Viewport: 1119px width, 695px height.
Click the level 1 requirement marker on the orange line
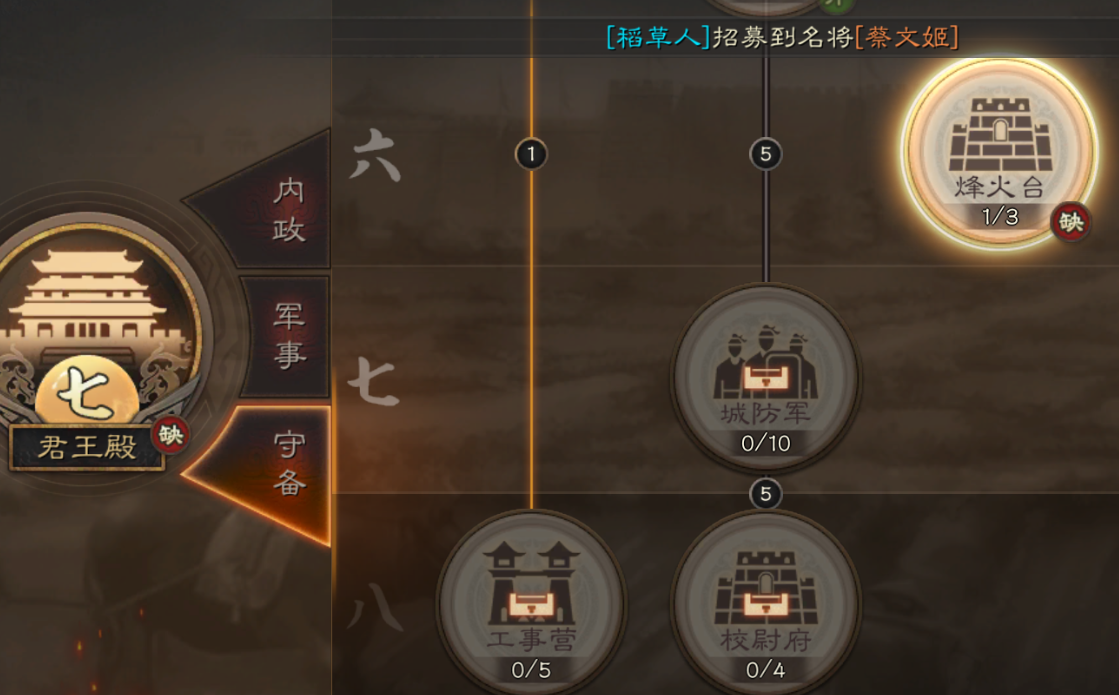(x=531, y=153)
